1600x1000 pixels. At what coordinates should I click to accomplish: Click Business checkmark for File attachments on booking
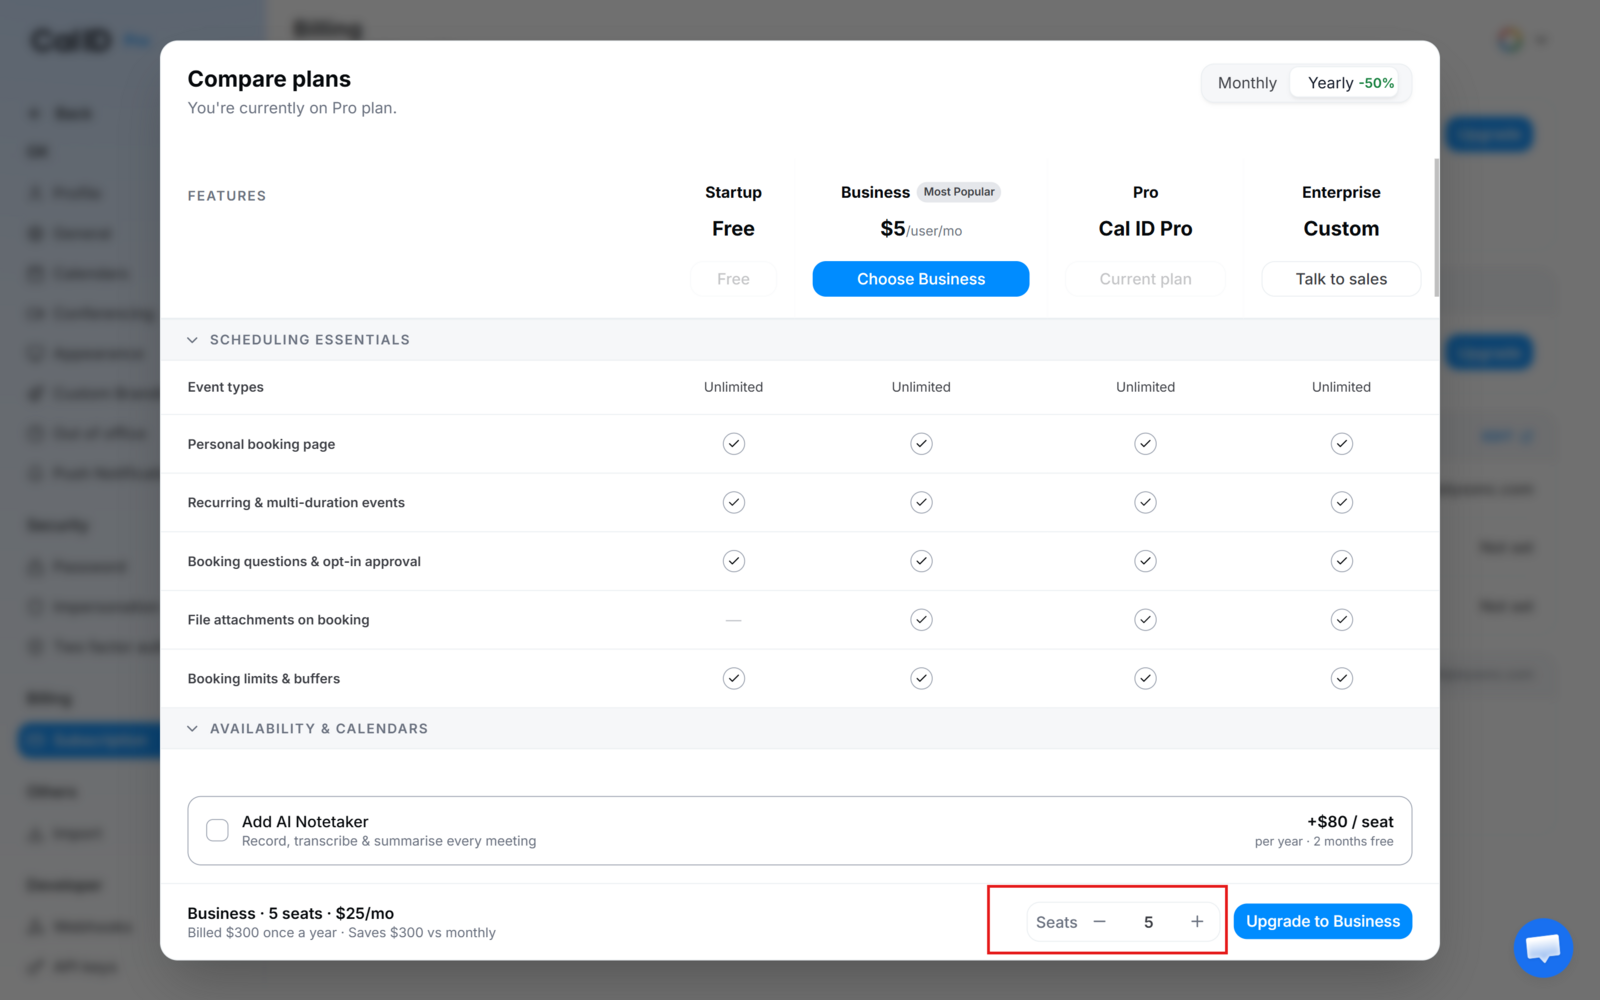[921, 620]
